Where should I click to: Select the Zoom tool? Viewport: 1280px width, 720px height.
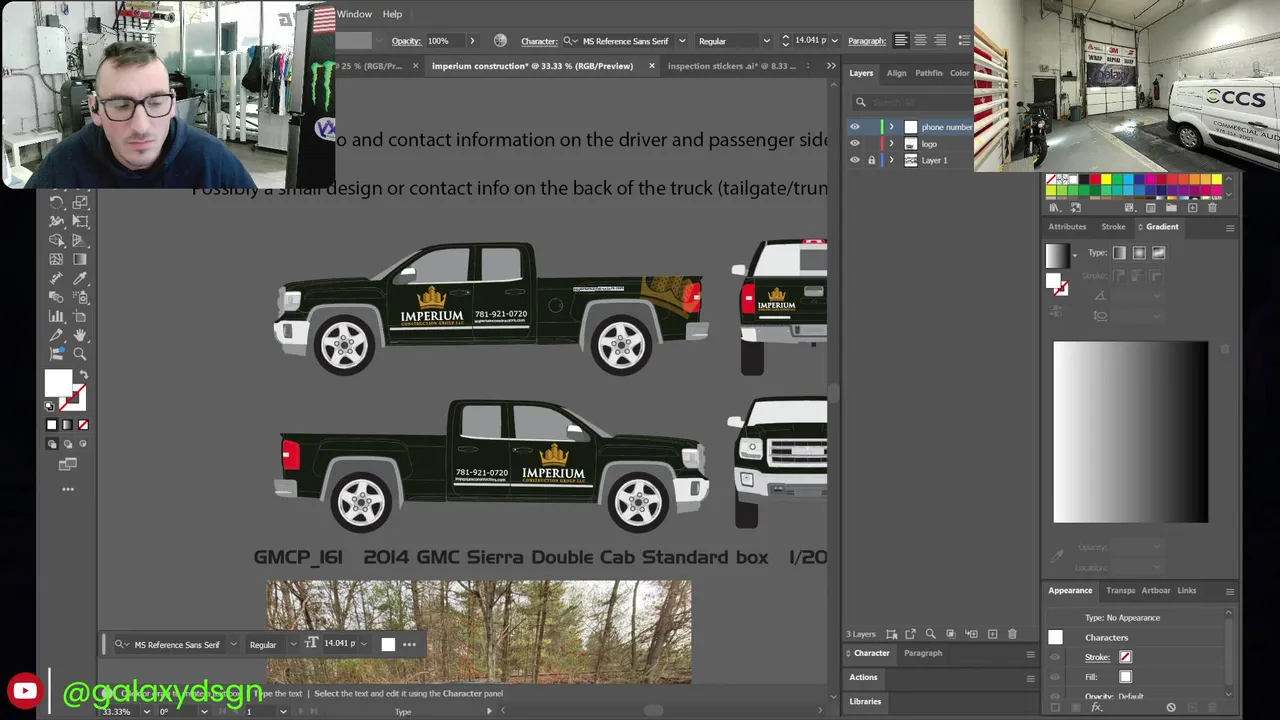coord(80,354)
